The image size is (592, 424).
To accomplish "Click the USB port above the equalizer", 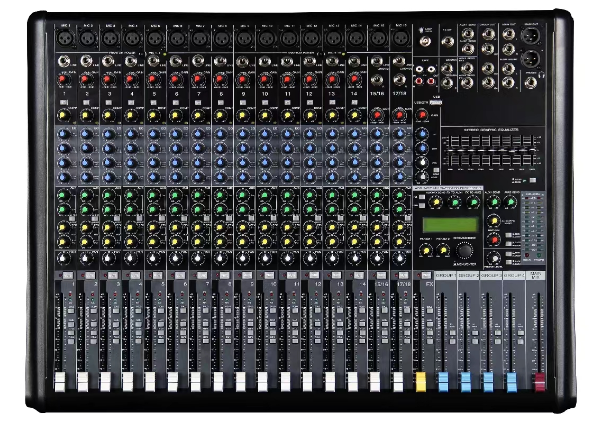I will click(x=435, y=102).
